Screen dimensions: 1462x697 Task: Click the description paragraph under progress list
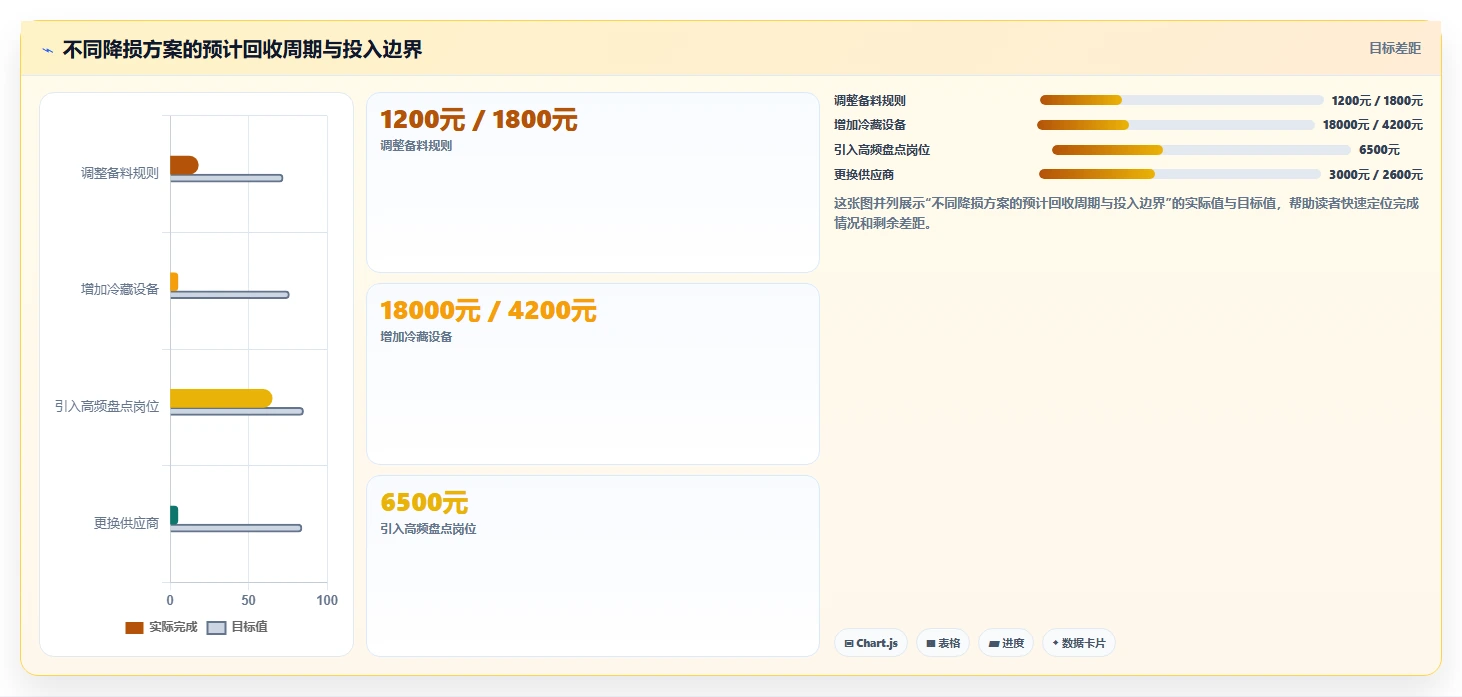pos(1127,213)
